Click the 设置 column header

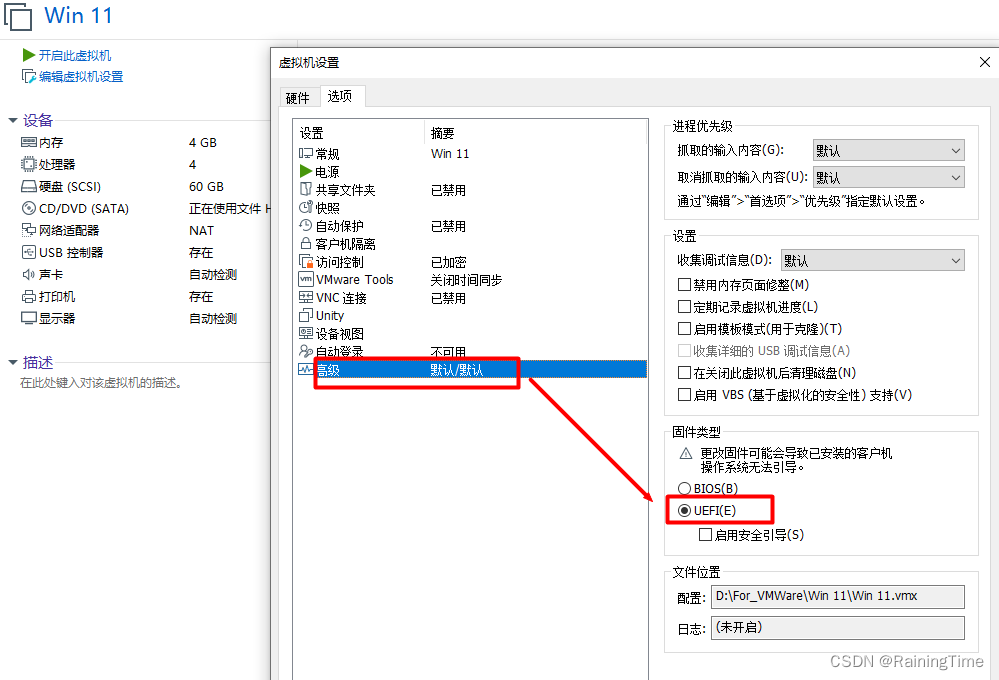click(312, 133)
